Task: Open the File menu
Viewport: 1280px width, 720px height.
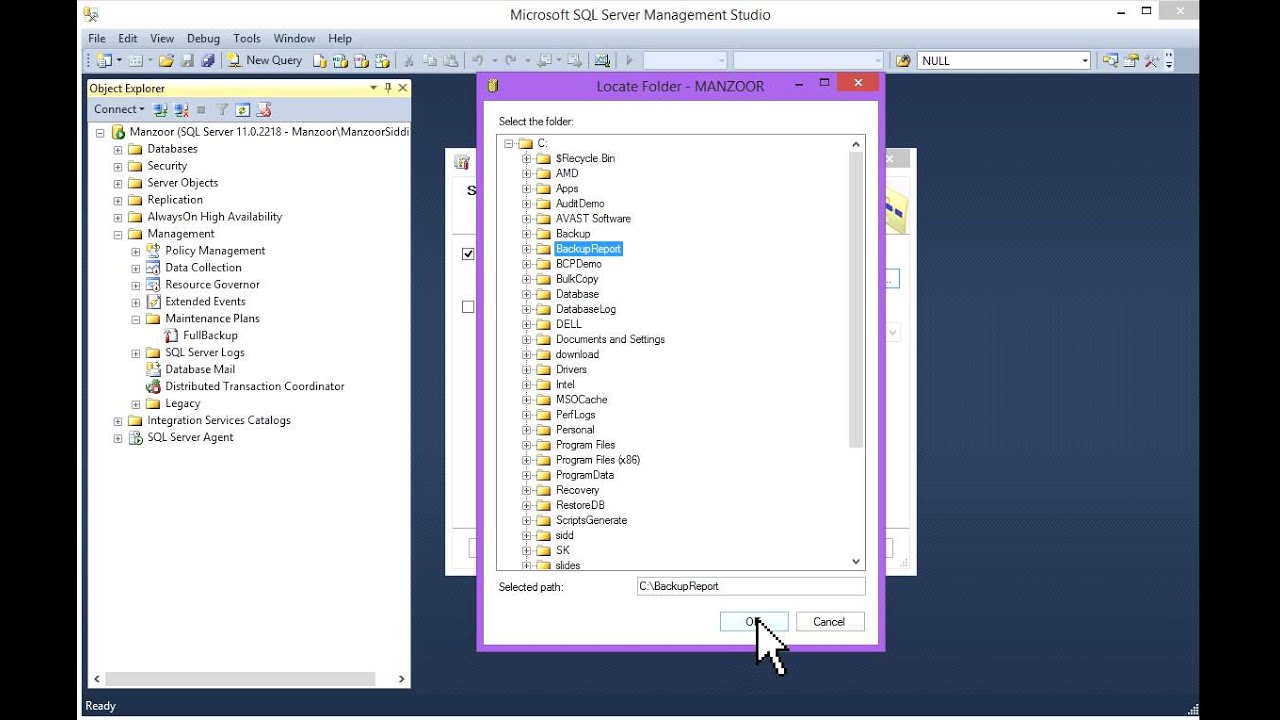Action: [x=97, y=38]
